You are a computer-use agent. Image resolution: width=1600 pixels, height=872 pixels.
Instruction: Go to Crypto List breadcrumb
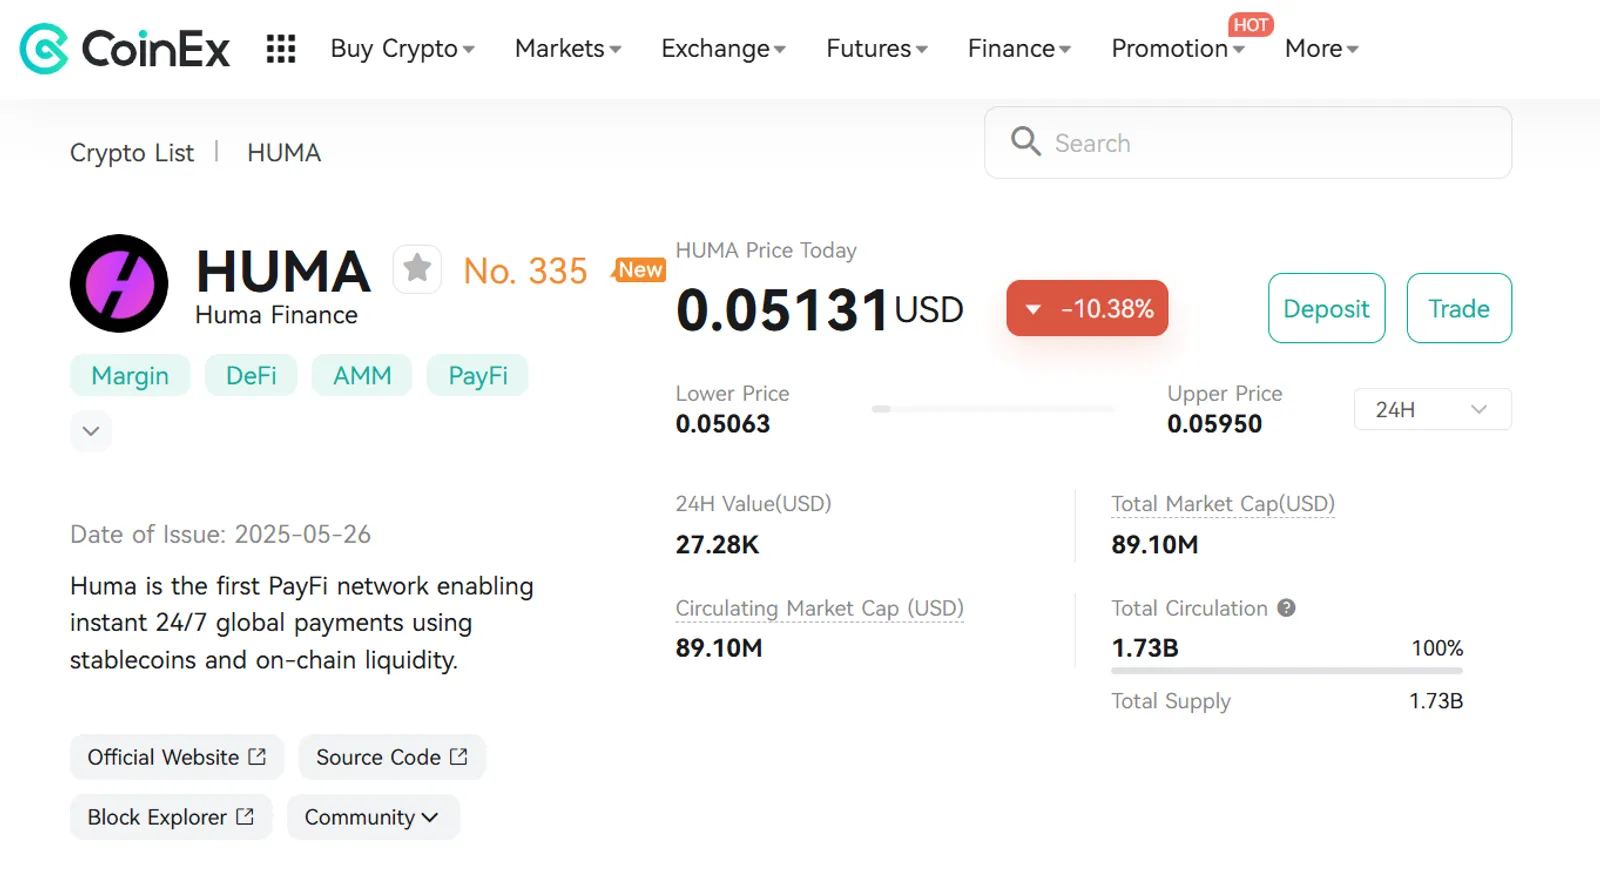pos(132,153)
